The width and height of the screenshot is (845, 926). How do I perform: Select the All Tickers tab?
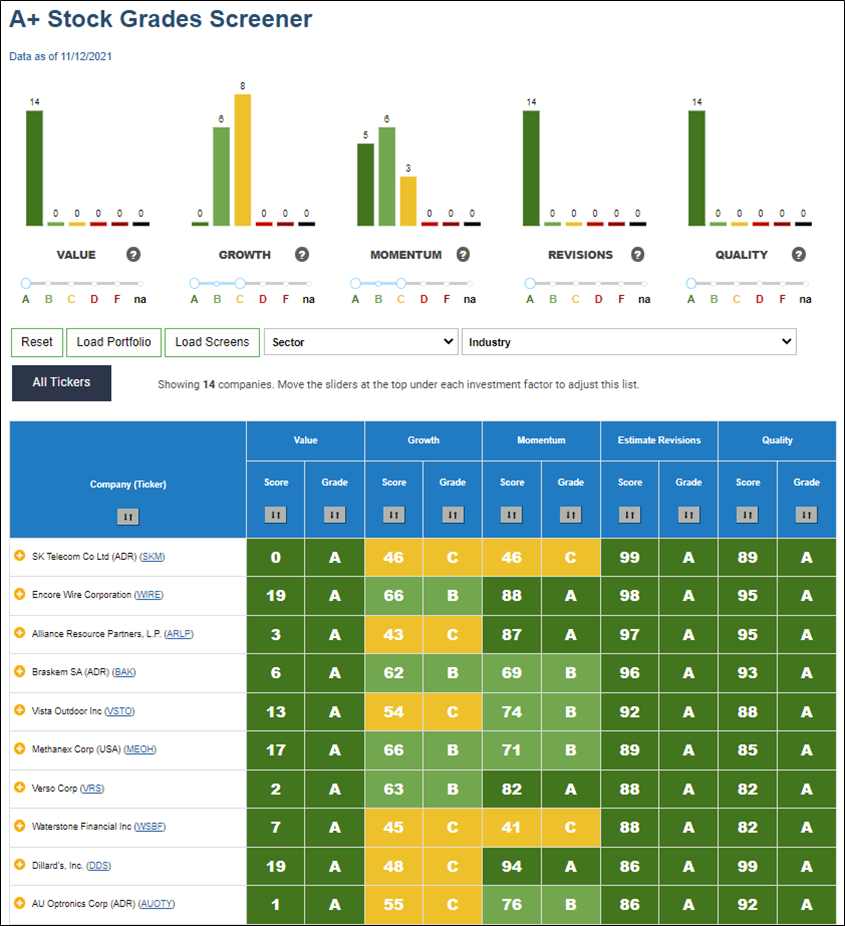click(x=61, y=383)
